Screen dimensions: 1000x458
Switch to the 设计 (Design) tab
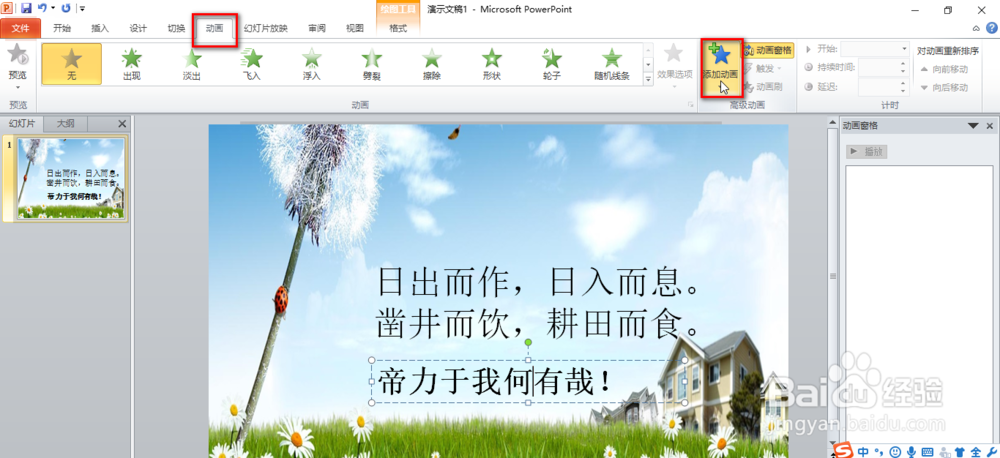click(x=138, y=28)
